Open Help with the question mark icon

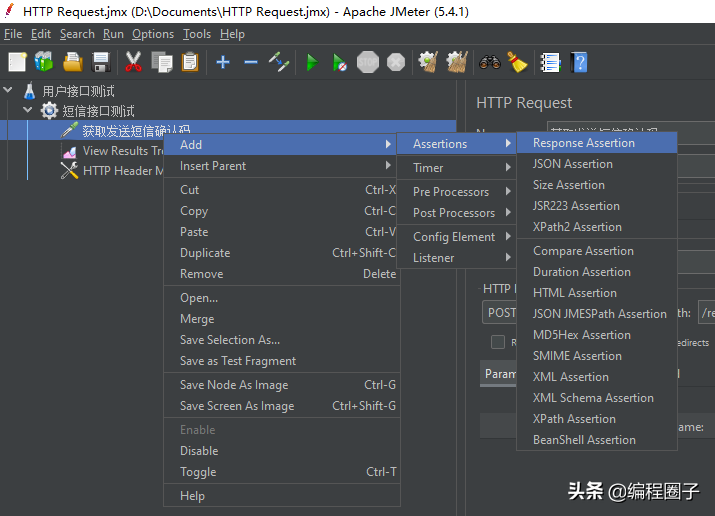pos(579,62)
